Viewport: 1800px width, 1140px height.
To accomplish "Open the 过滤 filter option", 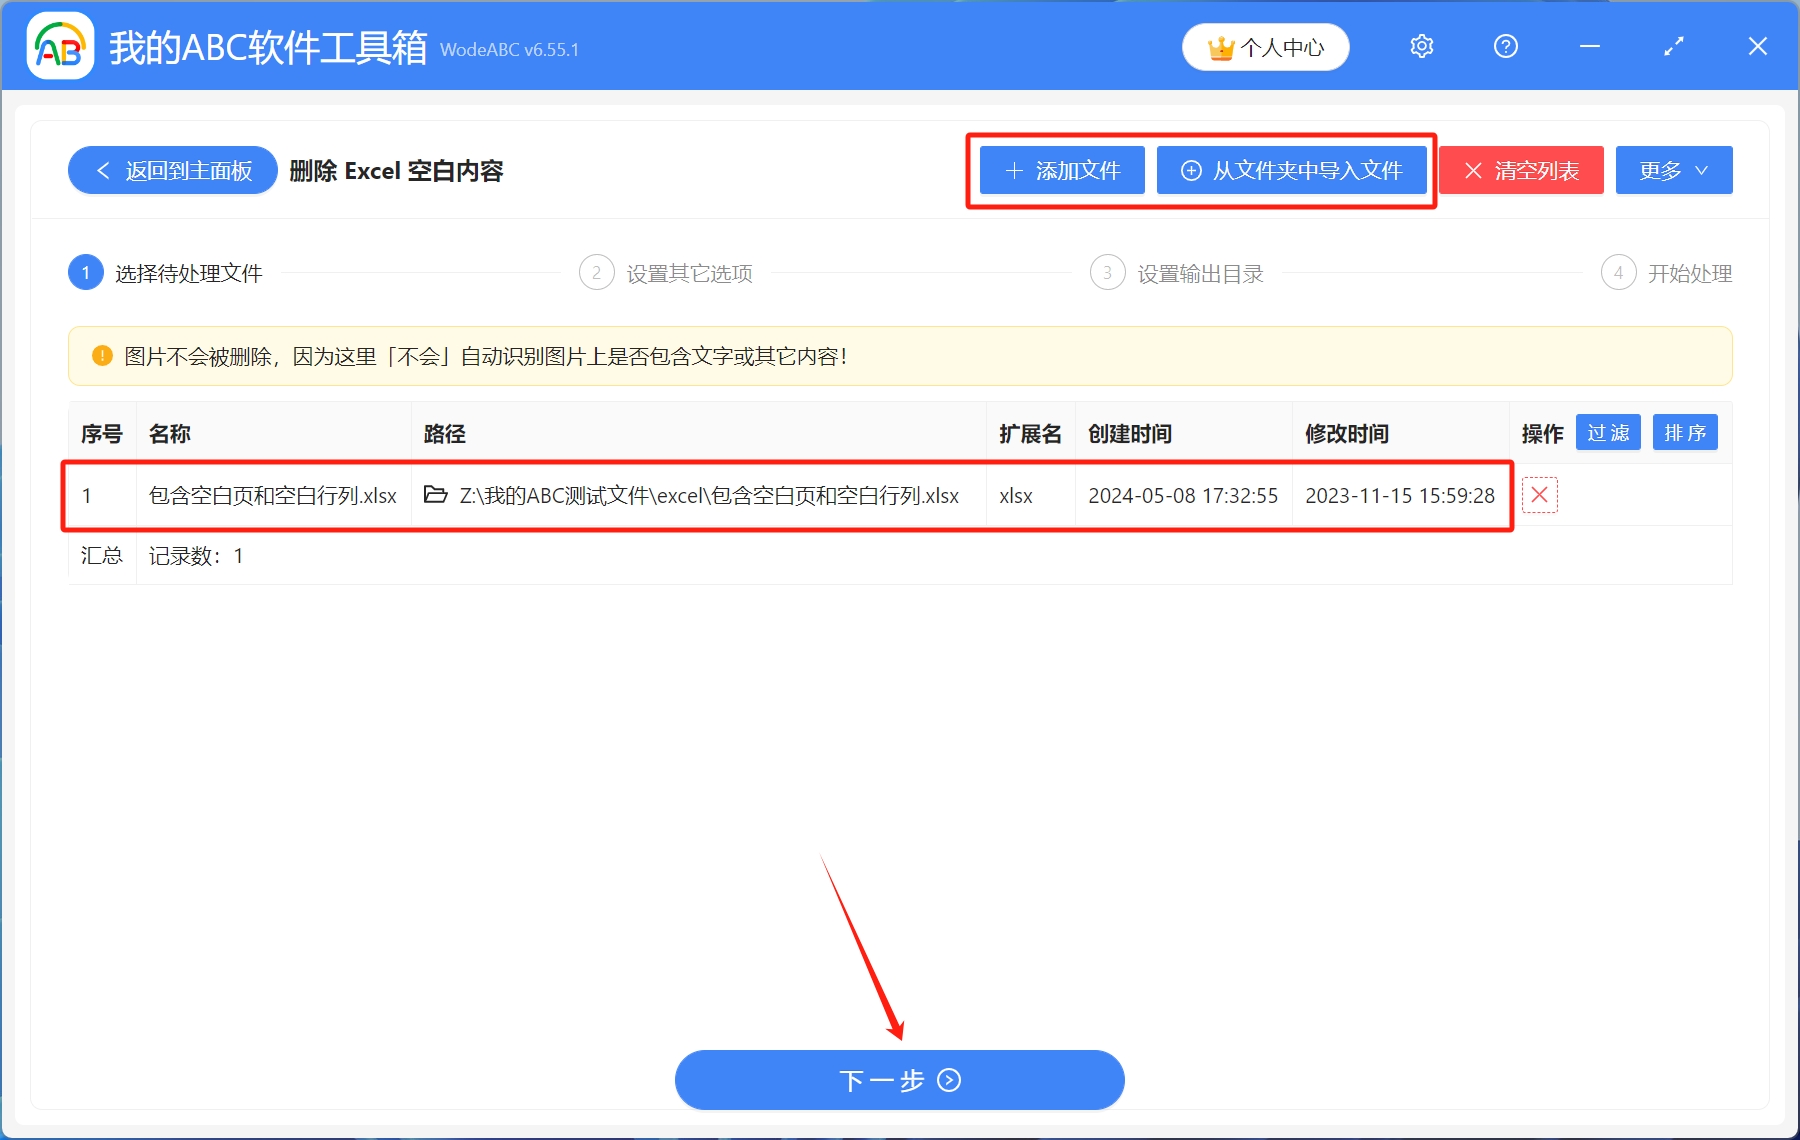I will click(x=1608, y=432).
